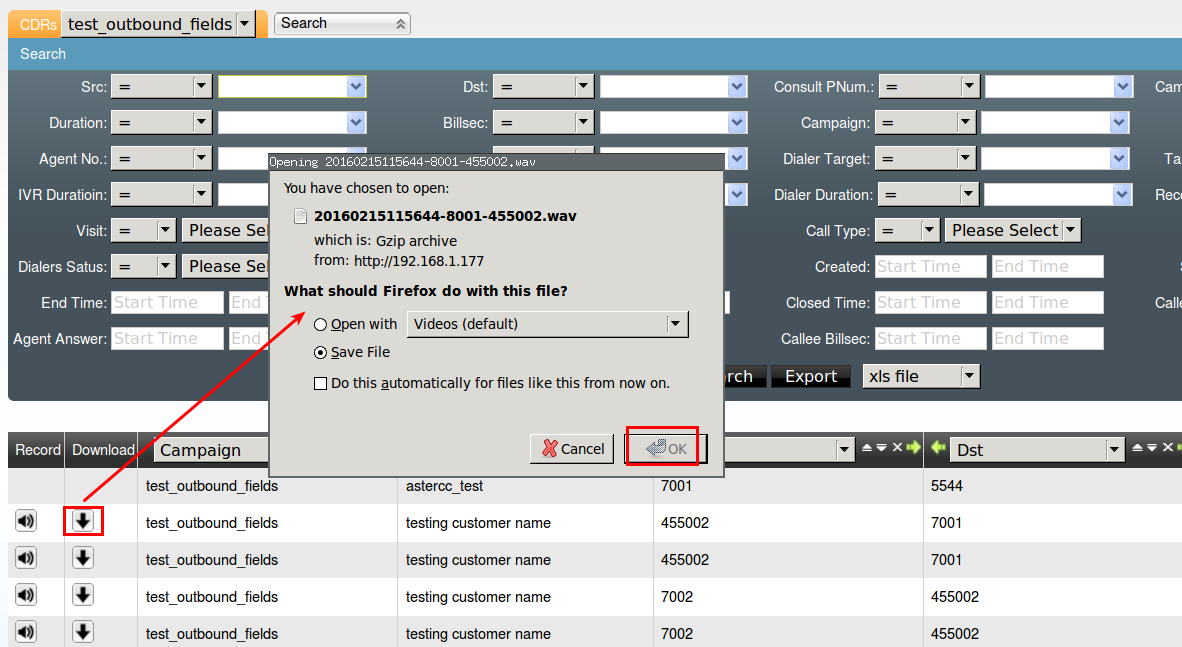Click the green left arrow beside Dst column

pyautogui.click(x=938, y=448)
